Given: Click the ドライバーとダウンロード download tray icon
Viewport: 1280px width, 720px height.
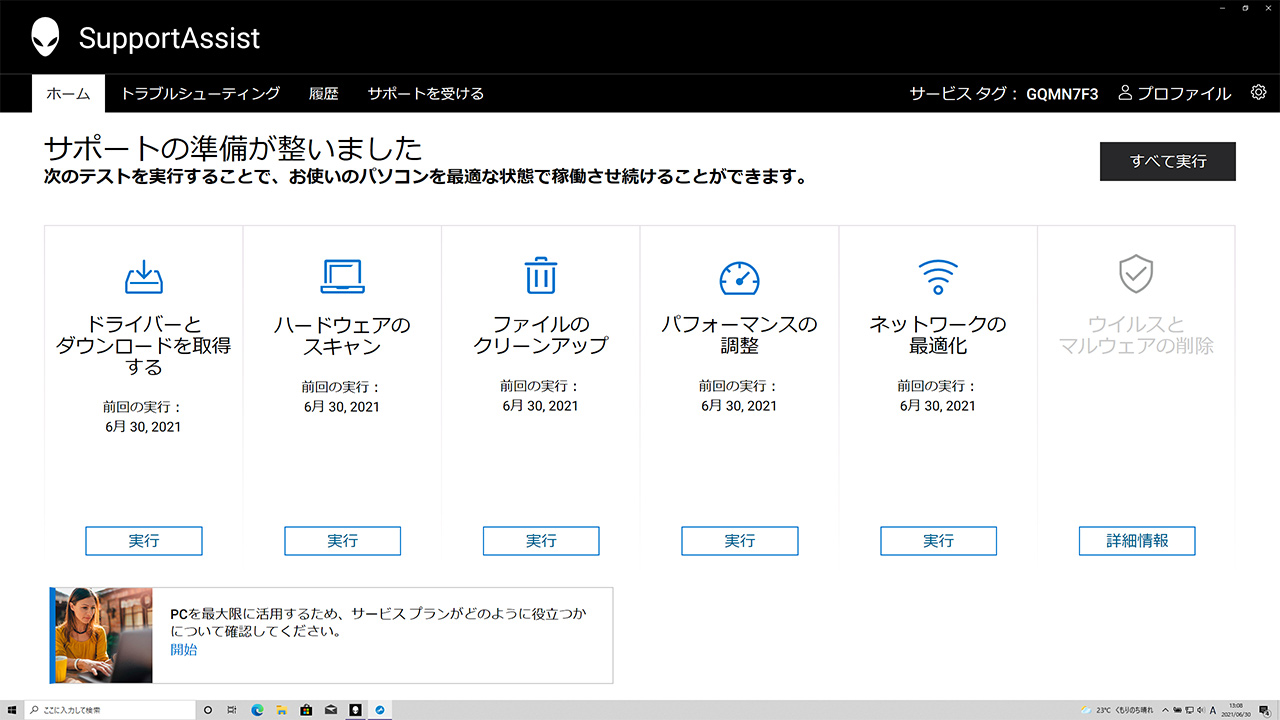Looking at the screenshot, I should [x=144, y=276].
